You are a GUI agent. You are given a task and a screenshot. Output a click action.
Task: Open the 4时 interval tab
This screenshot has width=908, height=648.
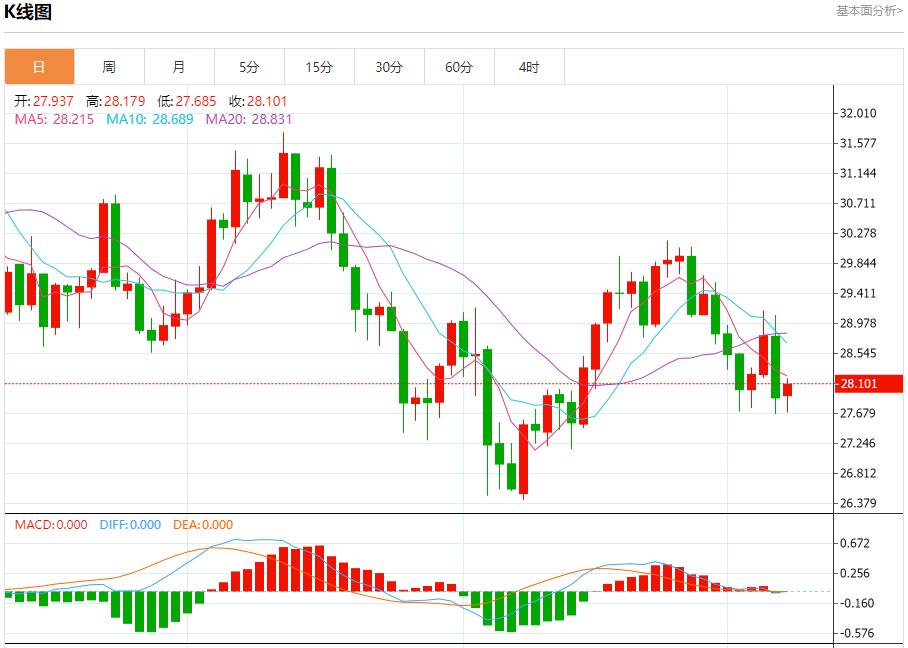(x=529, y=67)
